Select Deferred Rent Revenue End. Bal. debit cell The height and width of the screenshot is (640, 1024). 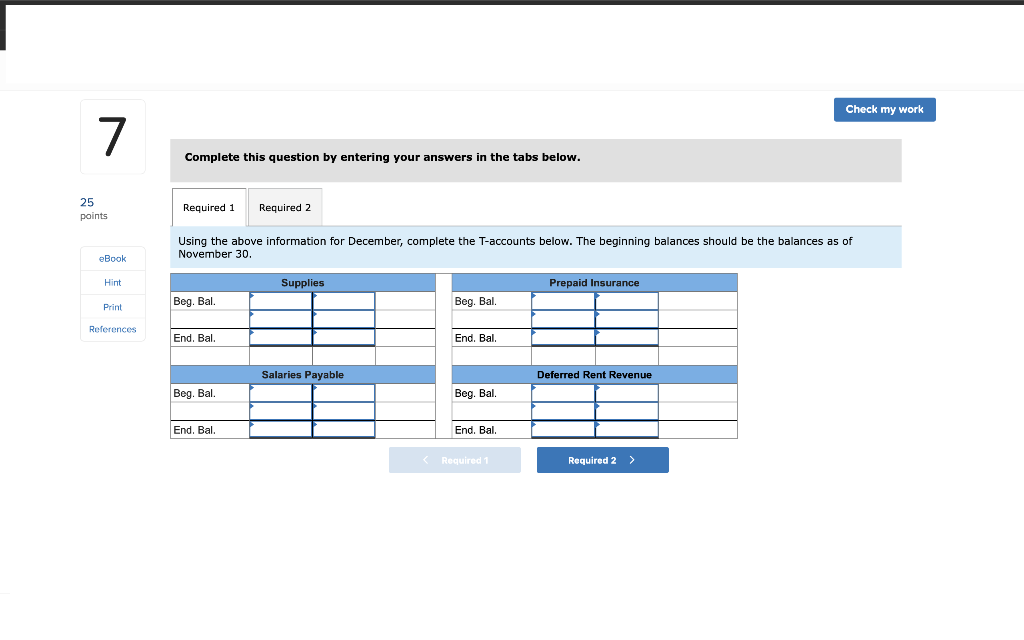563,430
